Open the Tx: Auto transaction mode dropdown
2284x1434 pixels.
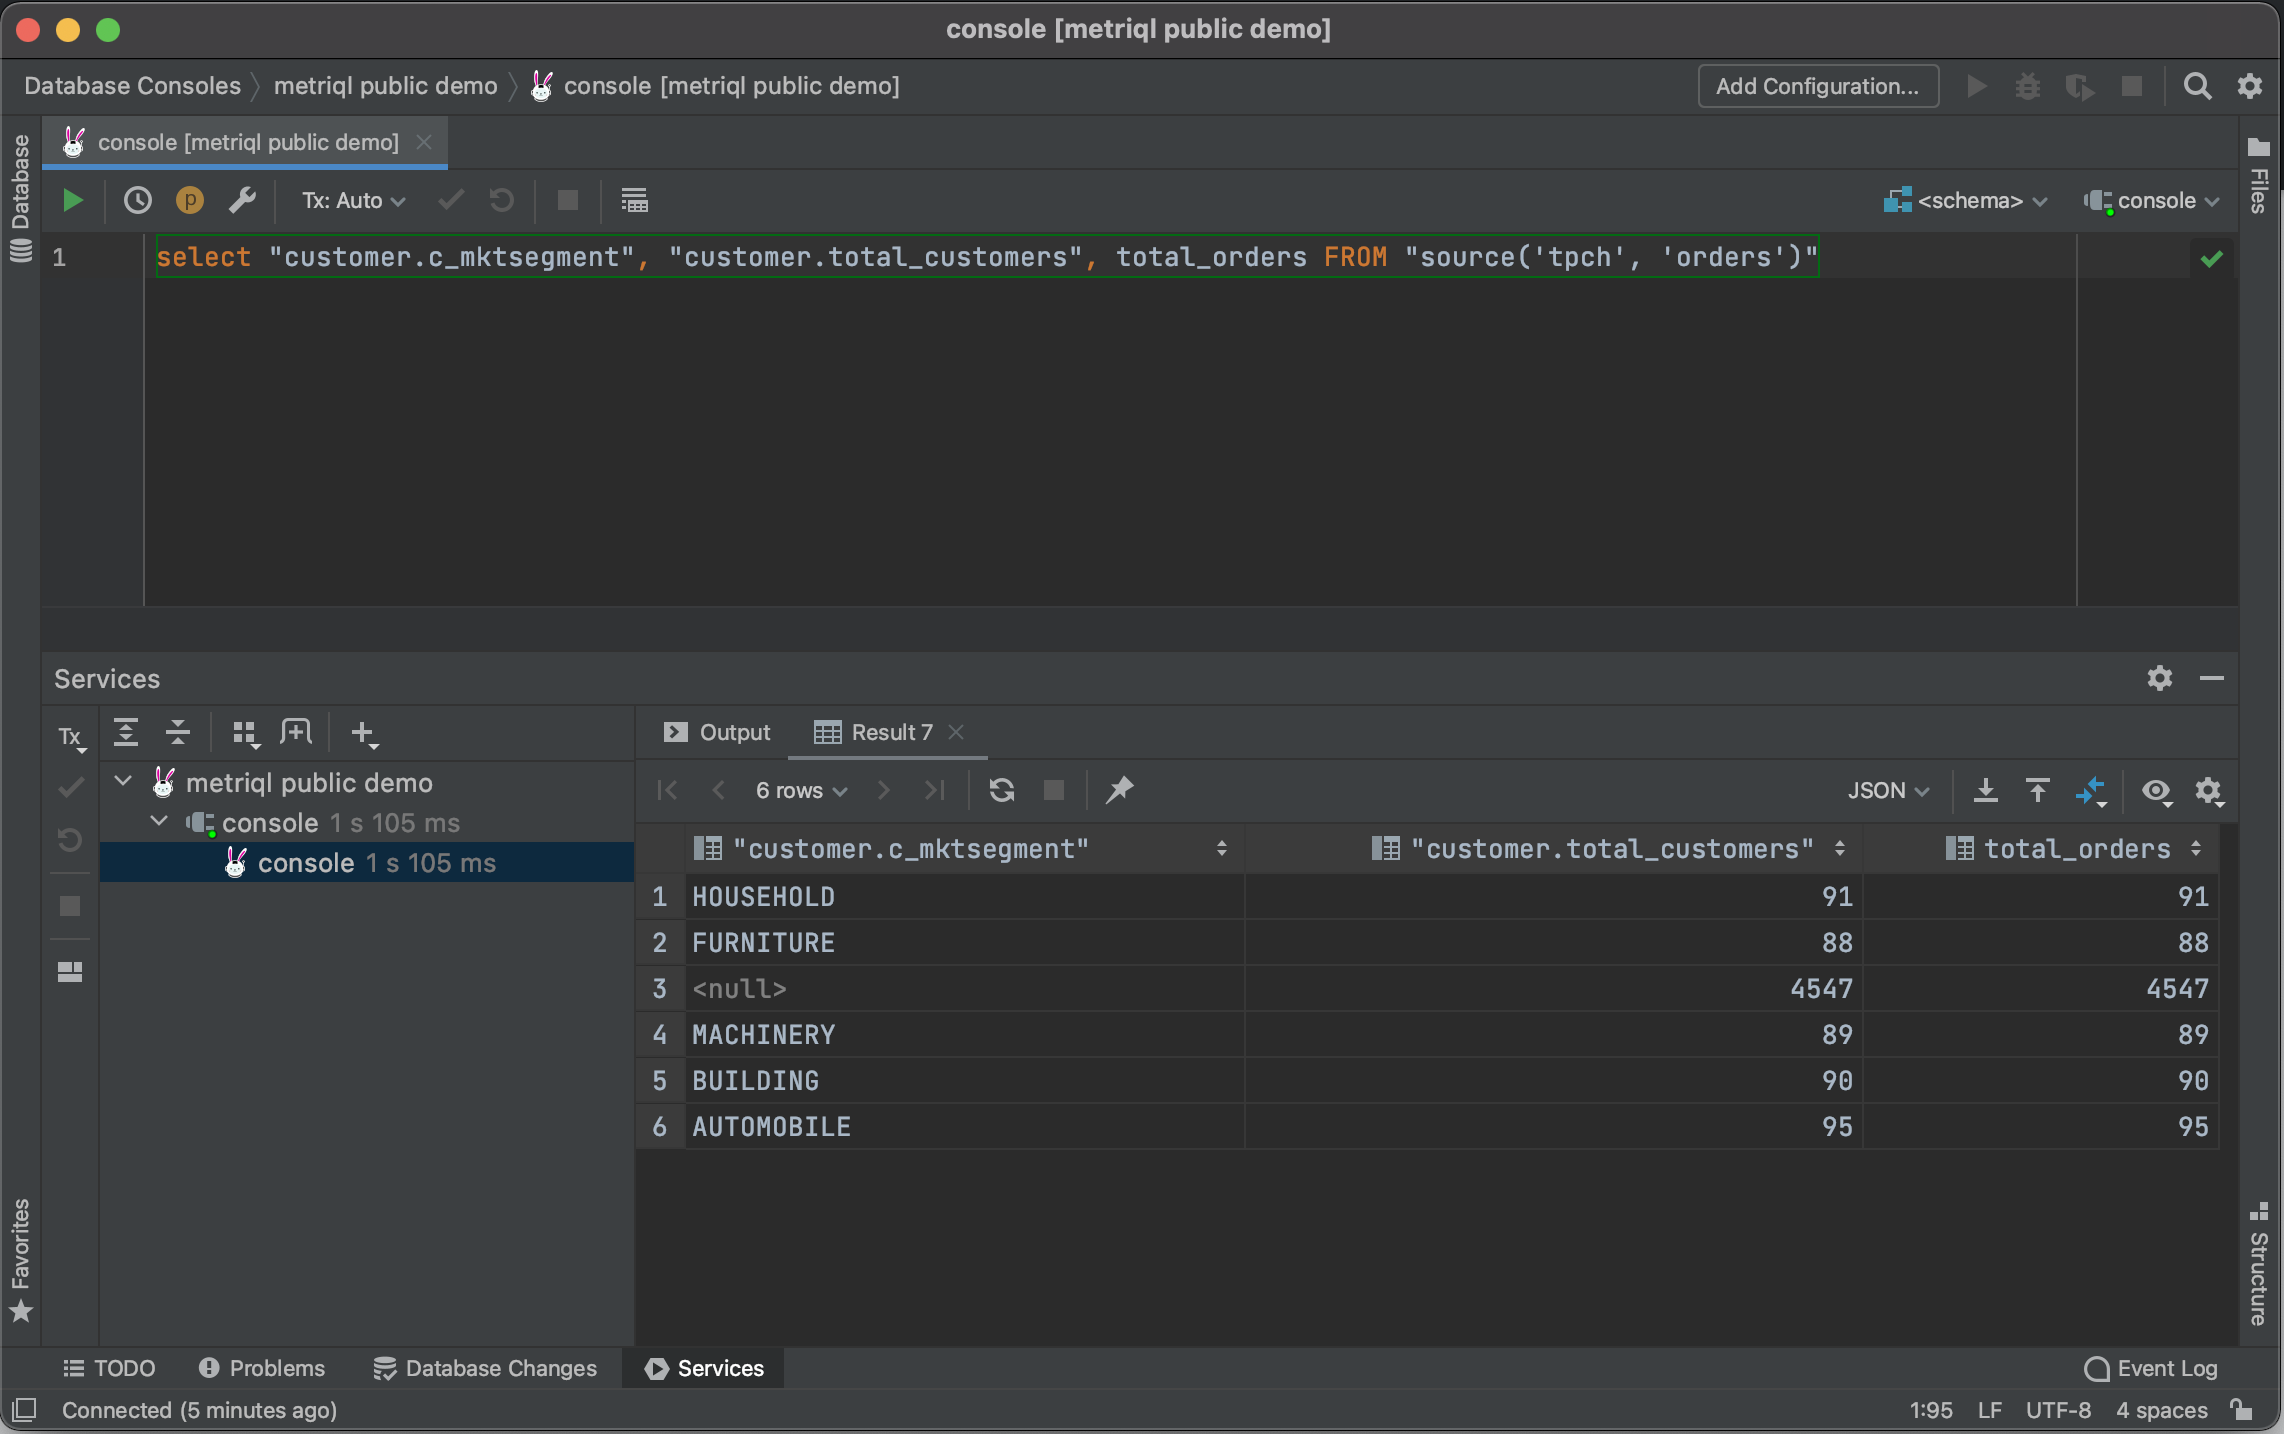pos(352,200)
